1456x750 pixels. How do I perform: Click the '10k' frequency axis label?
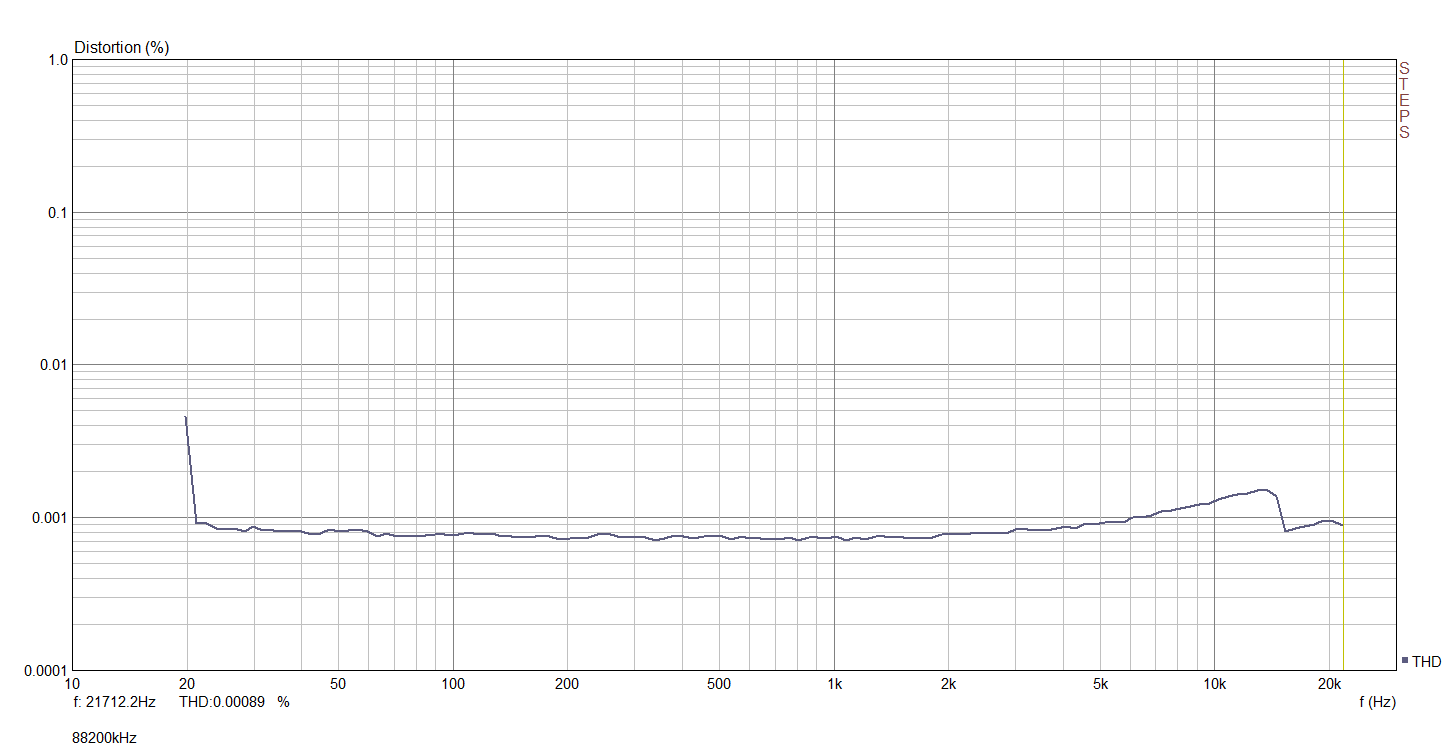pyautogui.click(x=1214, y=684)
